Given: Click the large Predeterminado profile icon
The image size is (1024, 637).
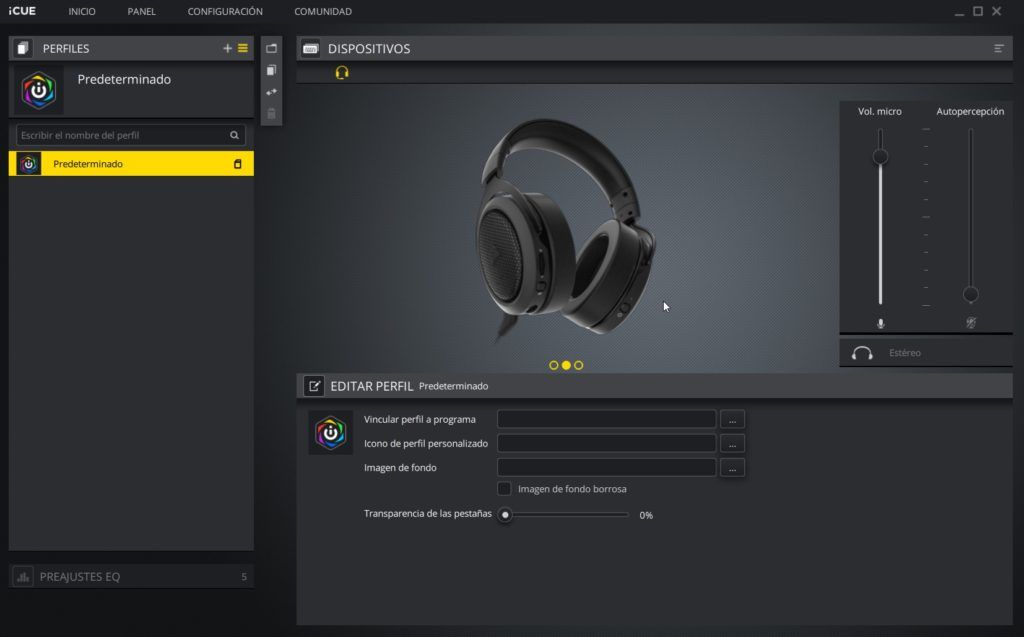Looking at the screenshot, I should point(39,90).
